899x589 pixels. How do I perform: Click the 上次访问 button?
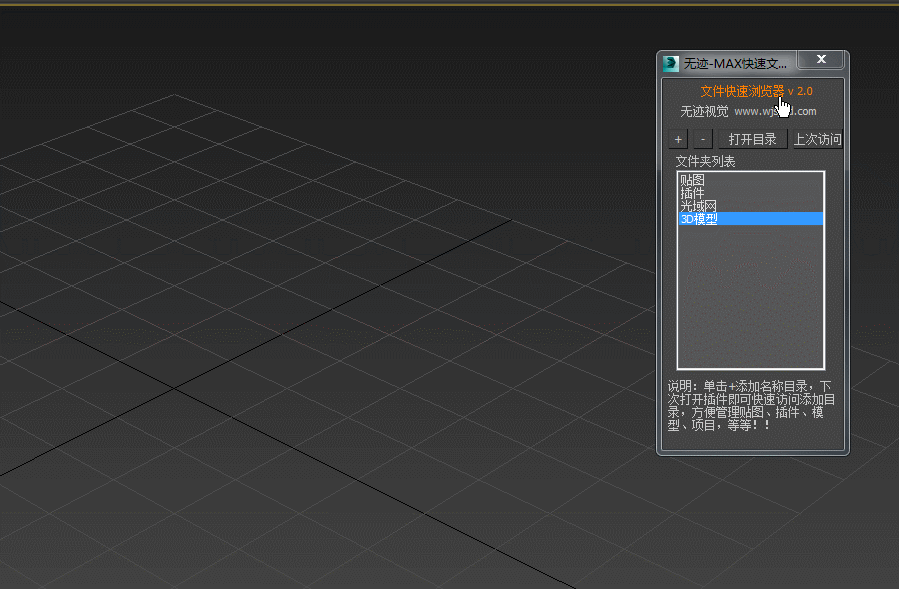tap(817, 139)
